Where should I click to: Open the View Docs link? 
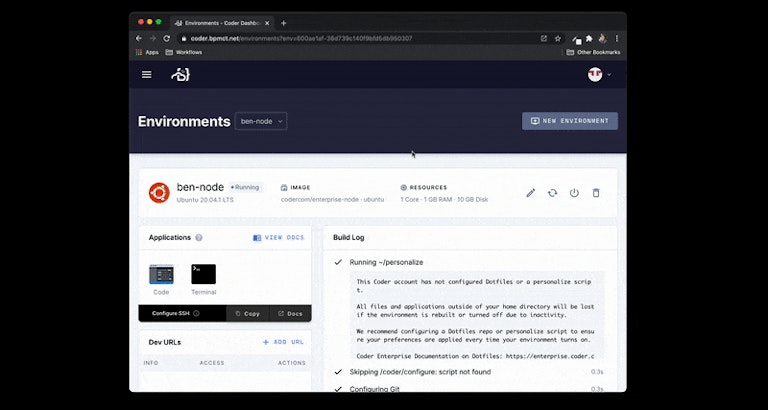(x=279, y=238)
